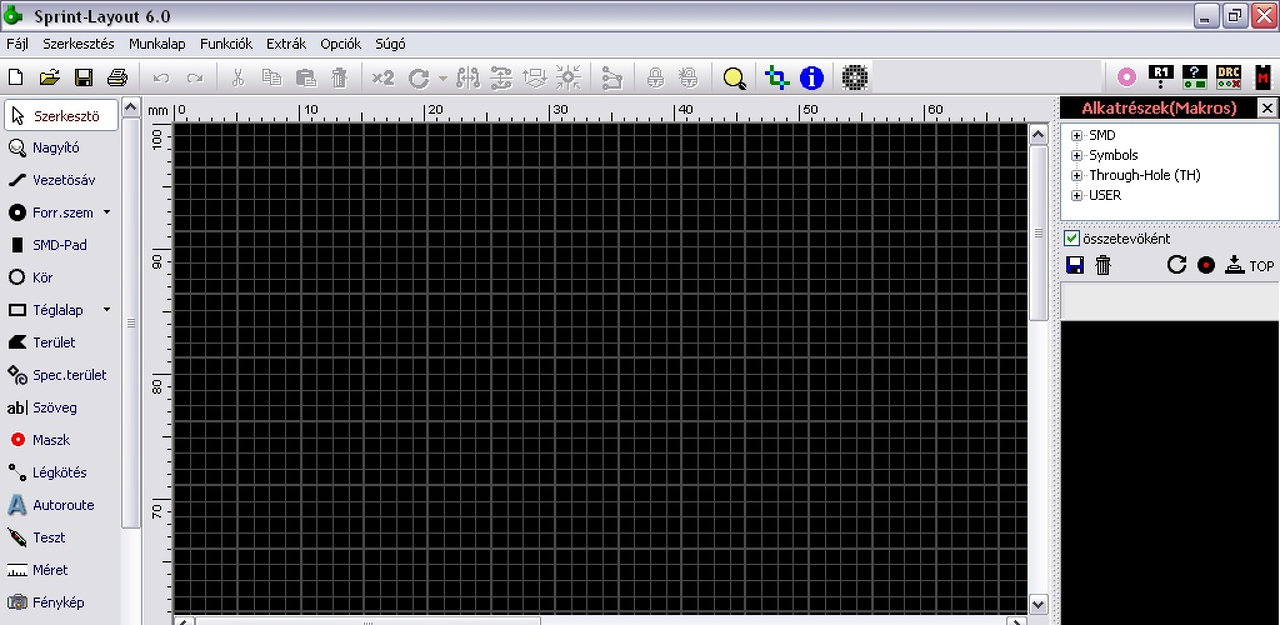This screenshot has height=625, width=1280.
Task: Save macro with the panel diskette icon
Action: (x=1075, y=266)
